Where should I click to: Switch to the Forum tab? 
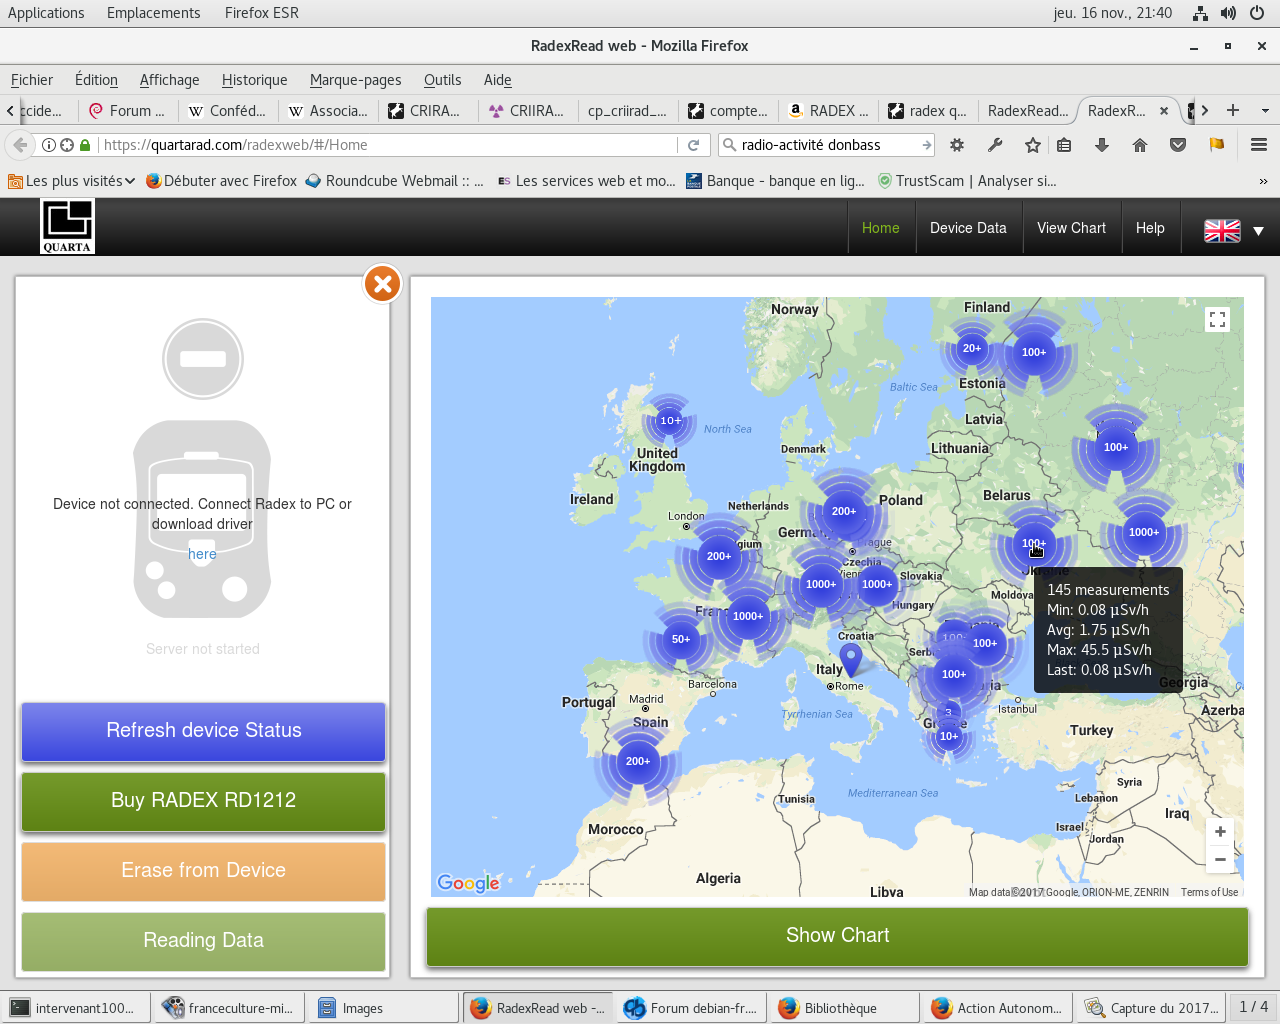[x=128, y=111]
